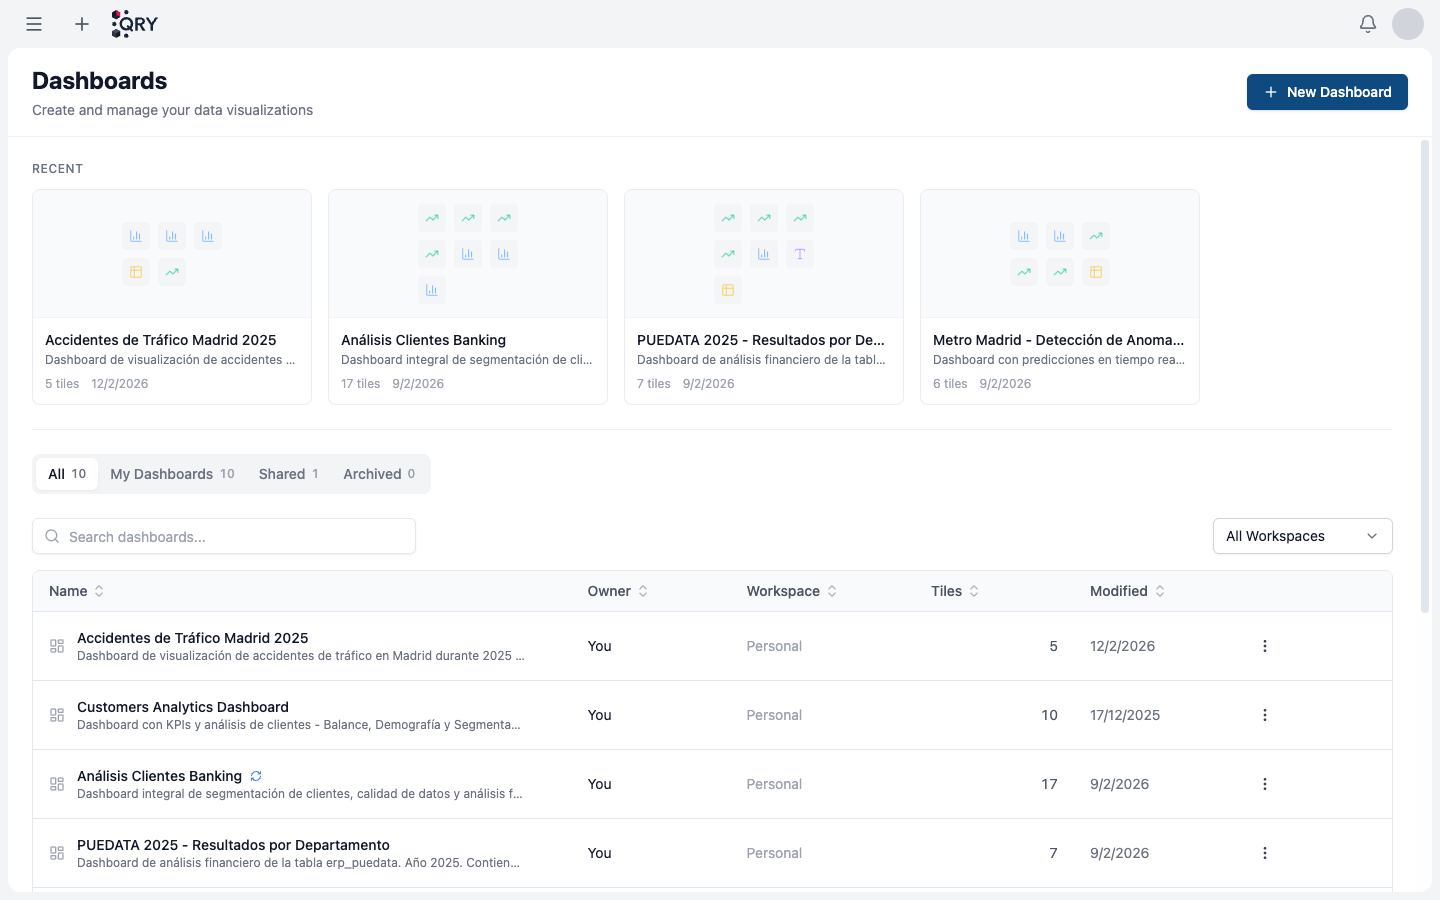Select the All tab
The image size is (1440, 900).
point(67,474)
